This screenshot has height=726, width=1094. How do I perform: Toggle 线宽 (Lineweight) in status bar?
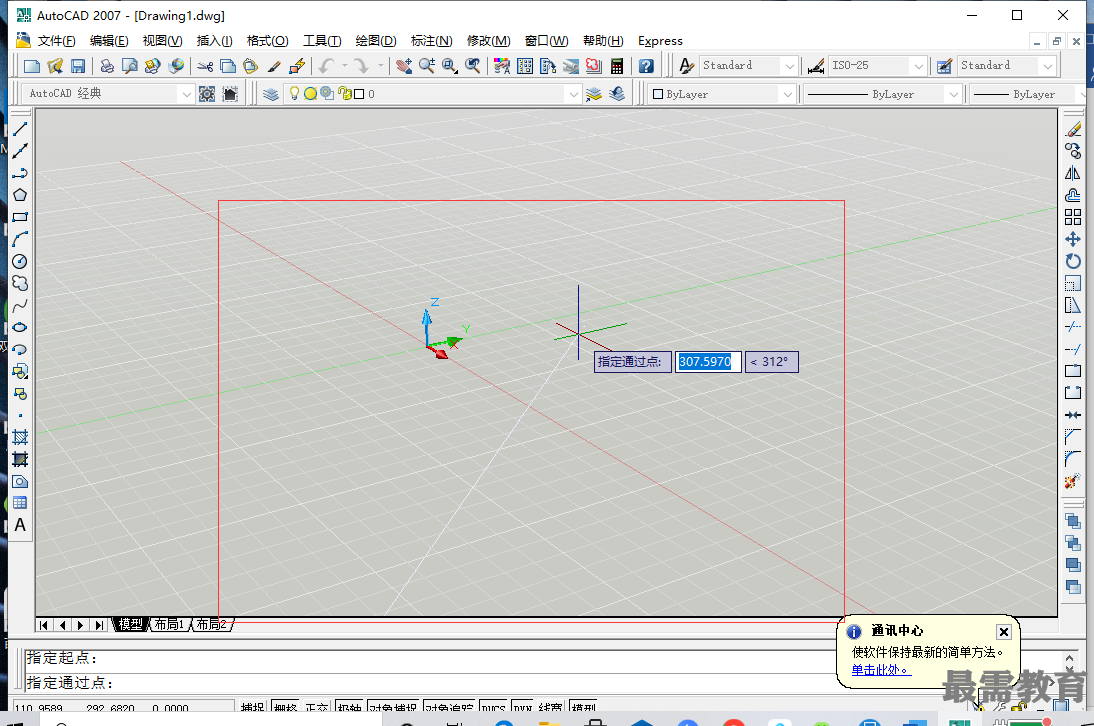click(550, 706)
